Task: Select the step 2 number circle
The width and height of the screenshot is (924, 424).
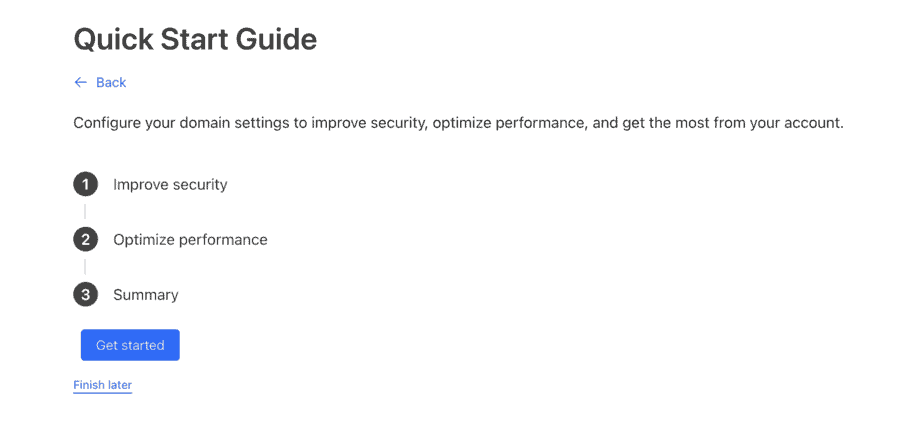Action: click(85, 240)
